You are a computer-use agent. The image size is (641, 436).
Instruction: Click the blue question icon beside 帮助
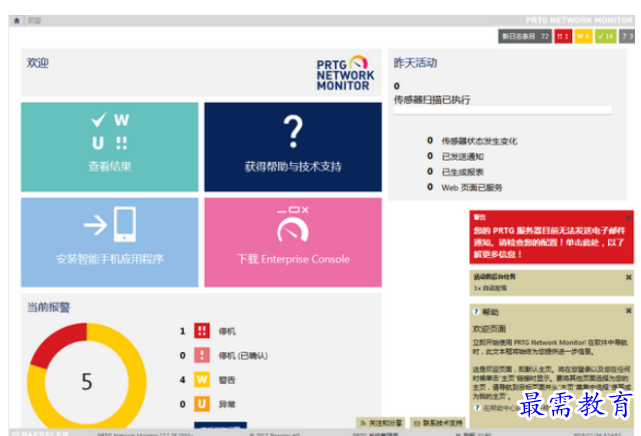tap(476, 312)
